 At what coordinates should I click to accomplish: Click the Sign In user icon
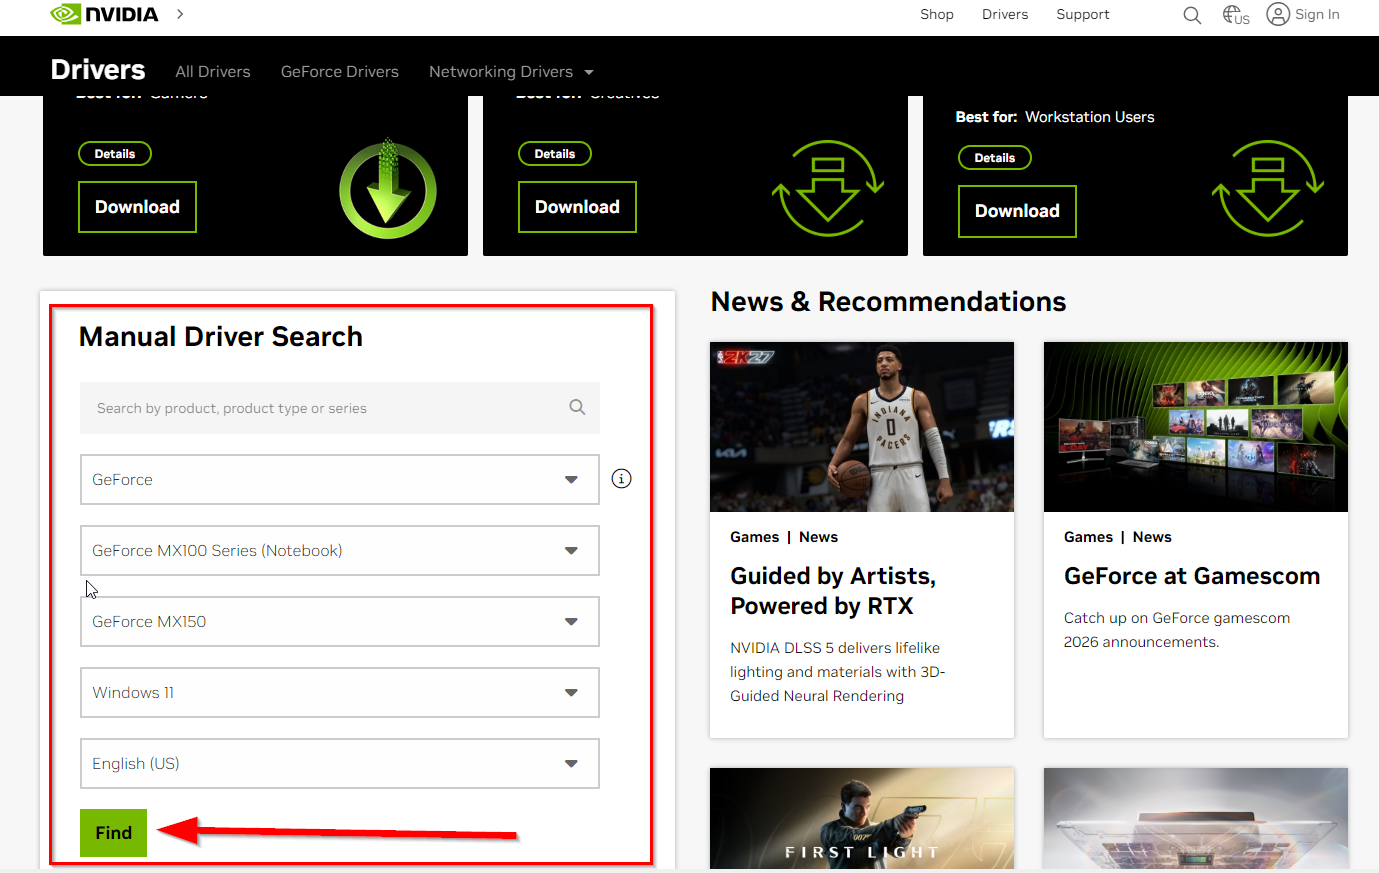click(x=1278, y=14)
